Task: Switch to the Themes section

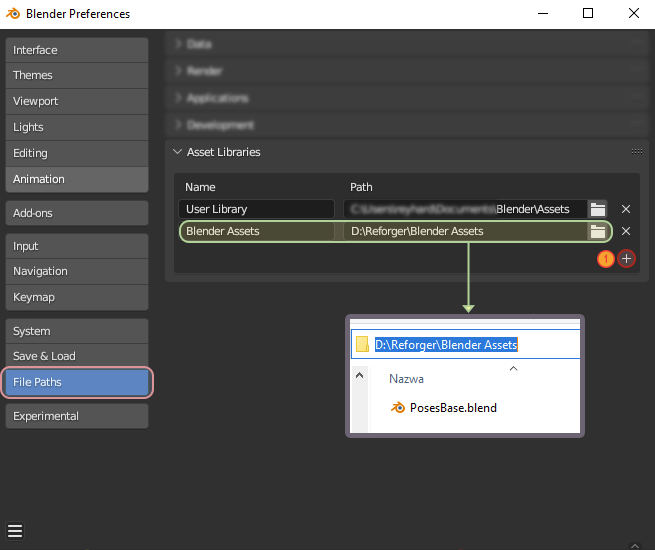Action: [77, 76]
